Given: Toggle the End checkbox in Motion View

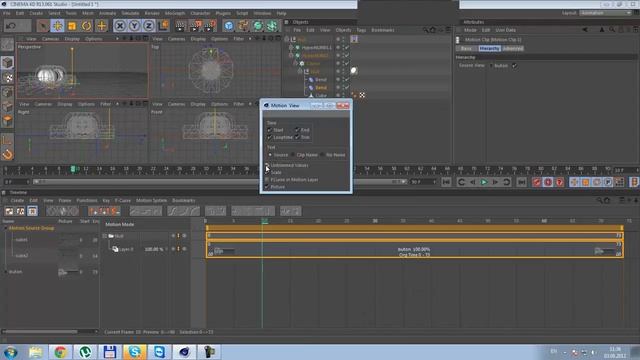Looking at the screenshot, I should pos(297,130).
